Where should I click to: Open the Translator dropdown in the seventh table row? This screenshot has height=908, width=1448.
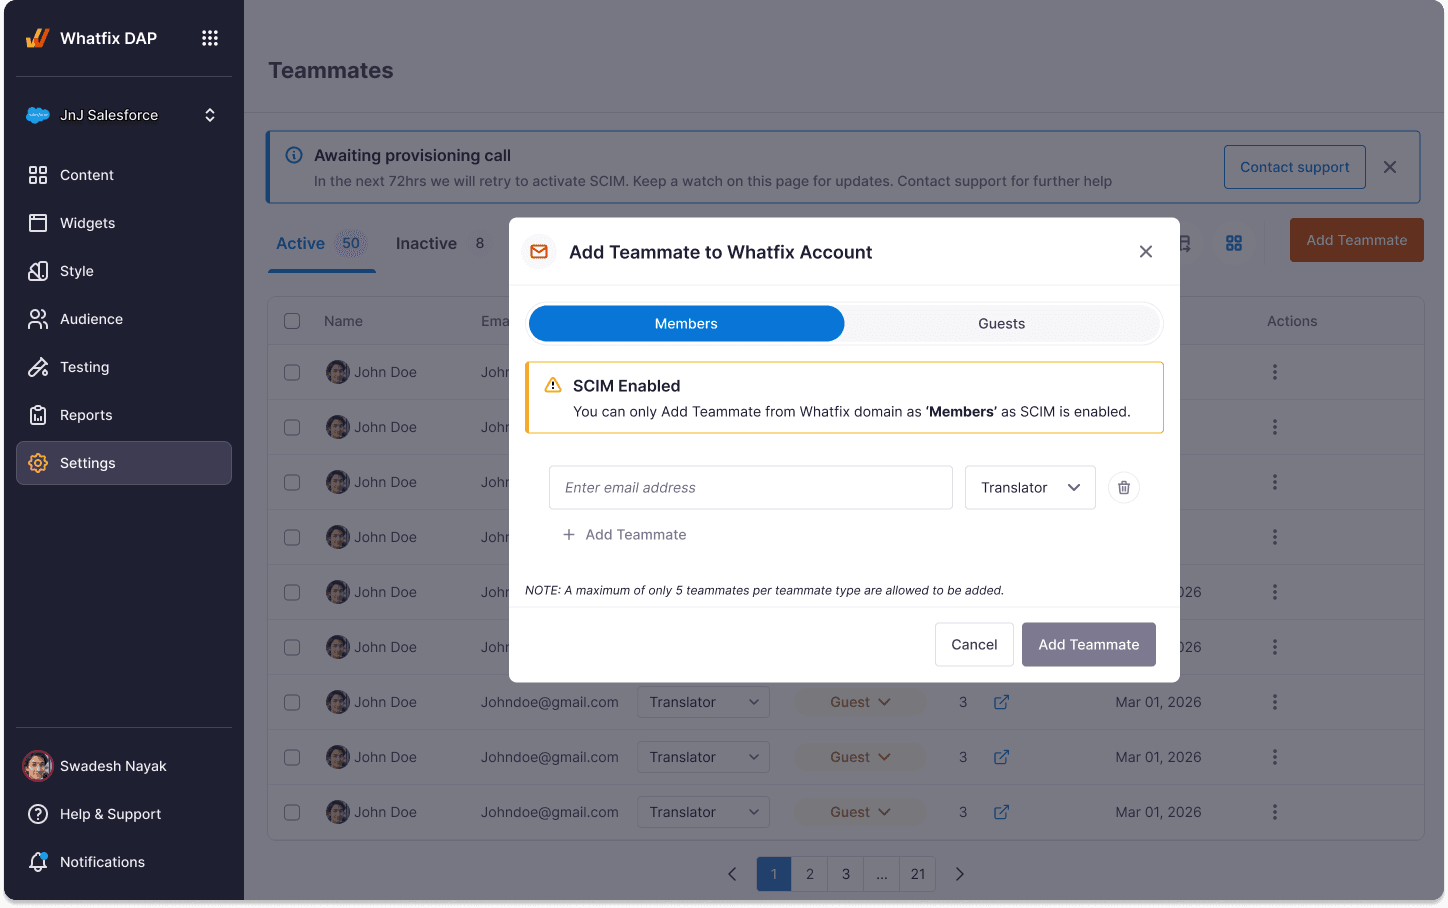pos(703,702)
